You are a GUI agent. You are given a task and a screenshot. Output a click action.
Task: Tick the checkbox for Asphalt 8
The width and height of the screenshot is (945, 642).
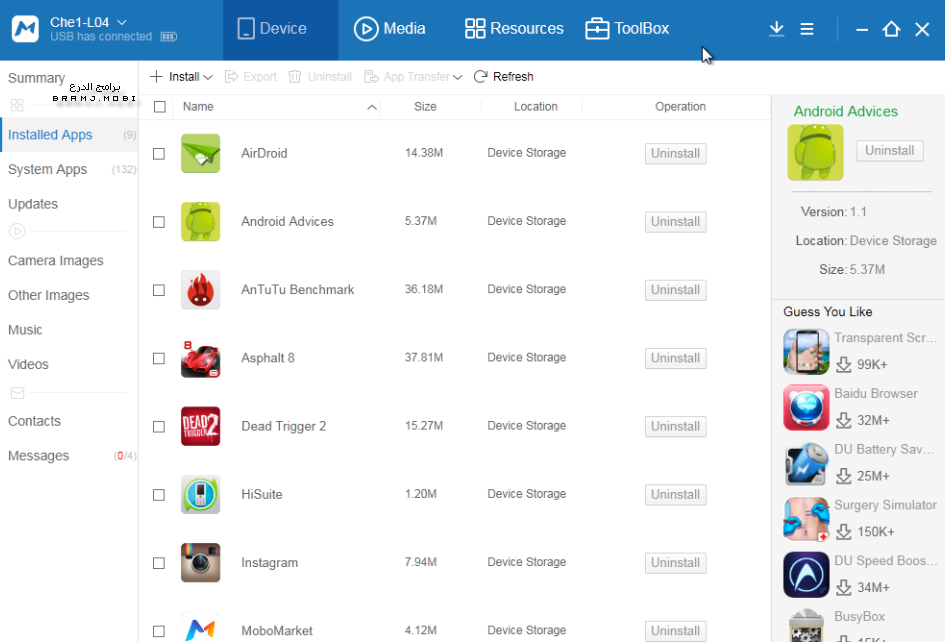click(x=159, y=358)
